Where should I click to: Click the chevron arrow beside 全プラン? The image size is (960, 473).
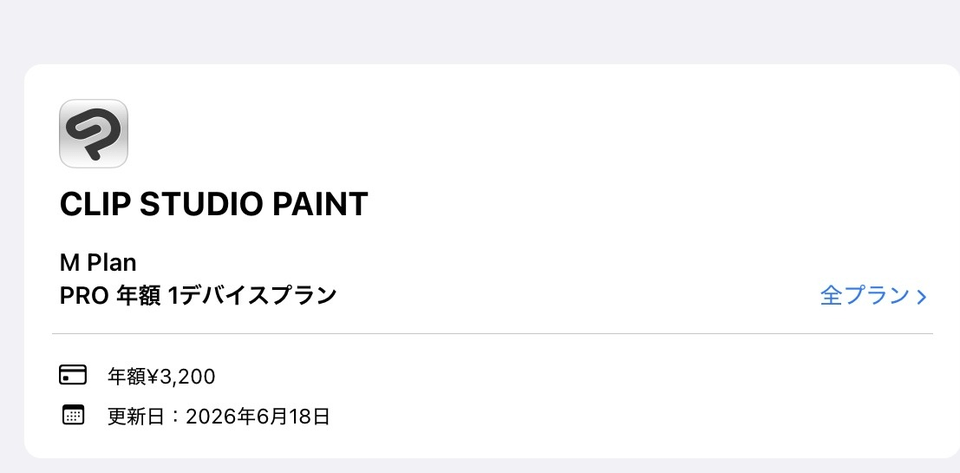(x=922, y=296)
